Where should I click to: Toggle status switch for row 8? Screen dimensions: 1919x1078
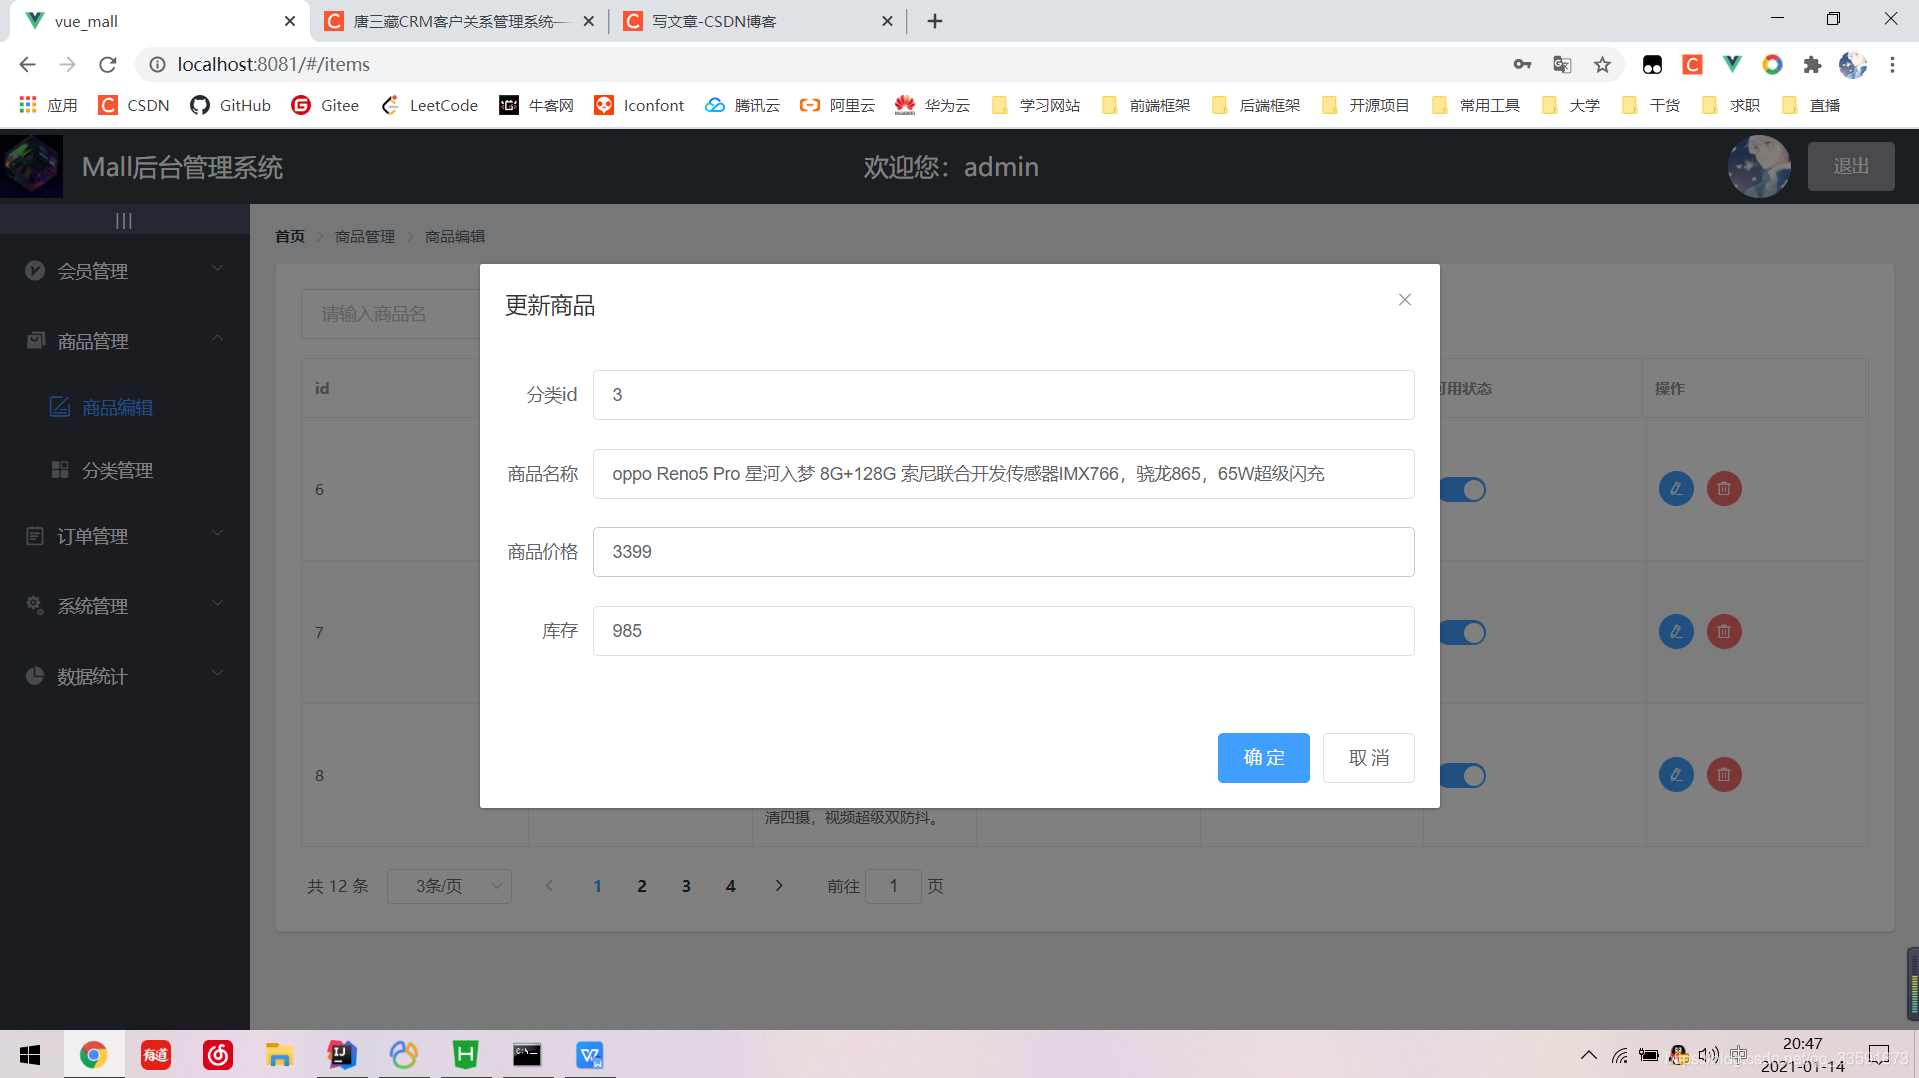point(1463,776)
